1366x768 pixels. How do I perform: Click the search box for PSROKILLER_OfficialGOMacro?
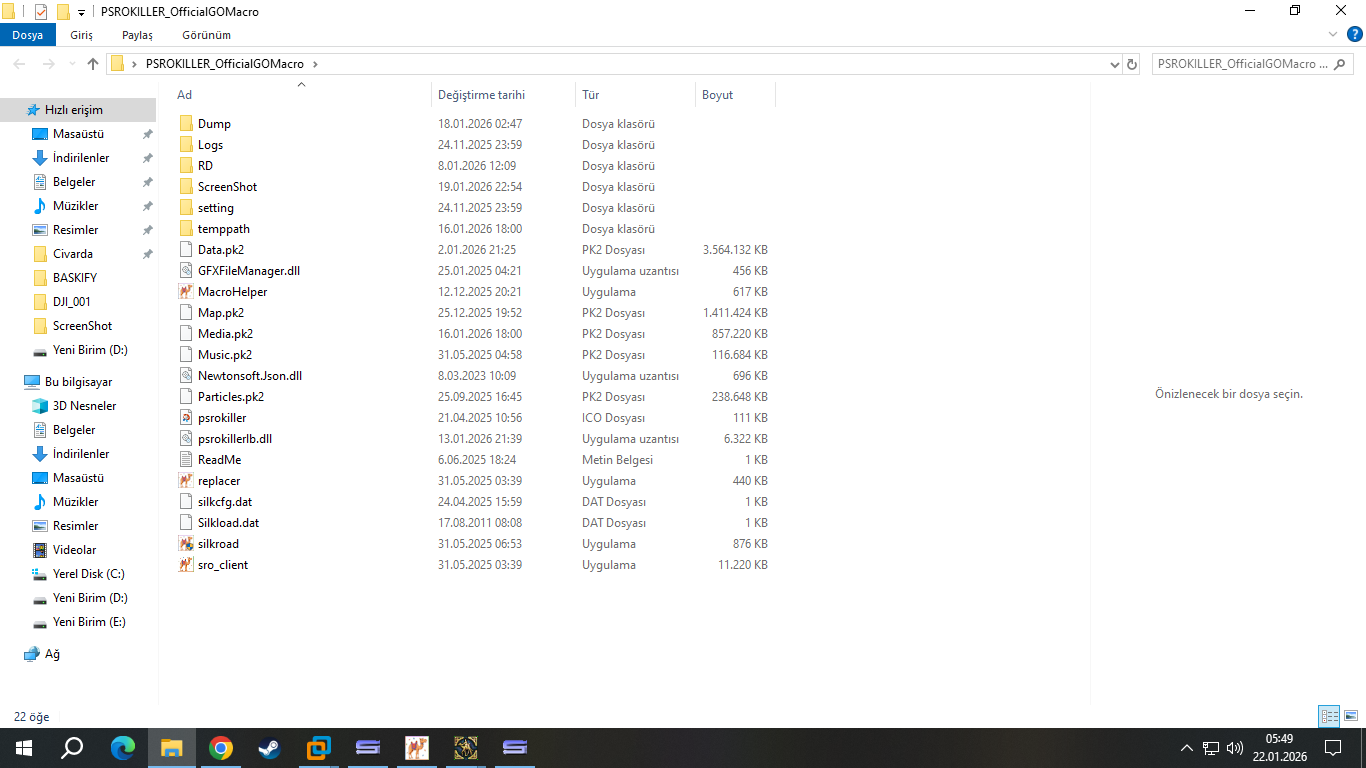click(x=1254, y=64)
